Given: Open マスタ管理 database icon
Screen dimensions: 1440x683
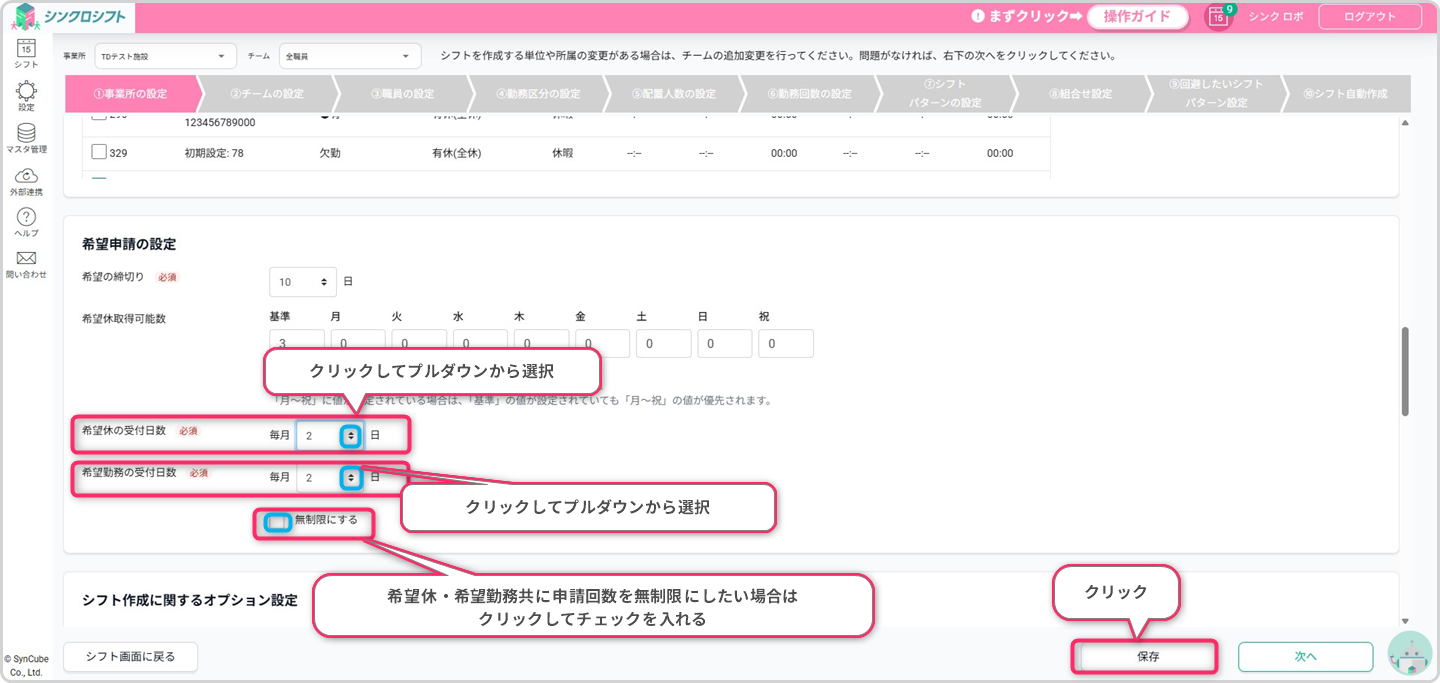Looking at the screenshot, I should (x=27, y=136).
